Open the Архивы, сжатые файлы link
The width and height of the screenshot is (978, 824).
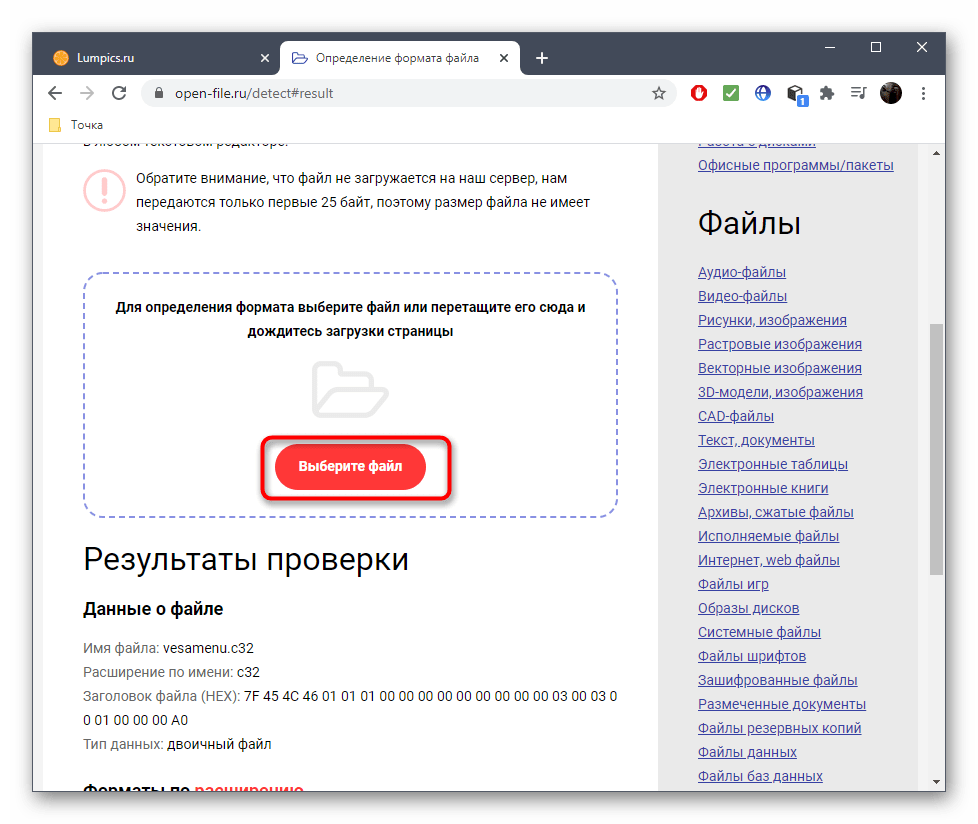pos(775,512)
